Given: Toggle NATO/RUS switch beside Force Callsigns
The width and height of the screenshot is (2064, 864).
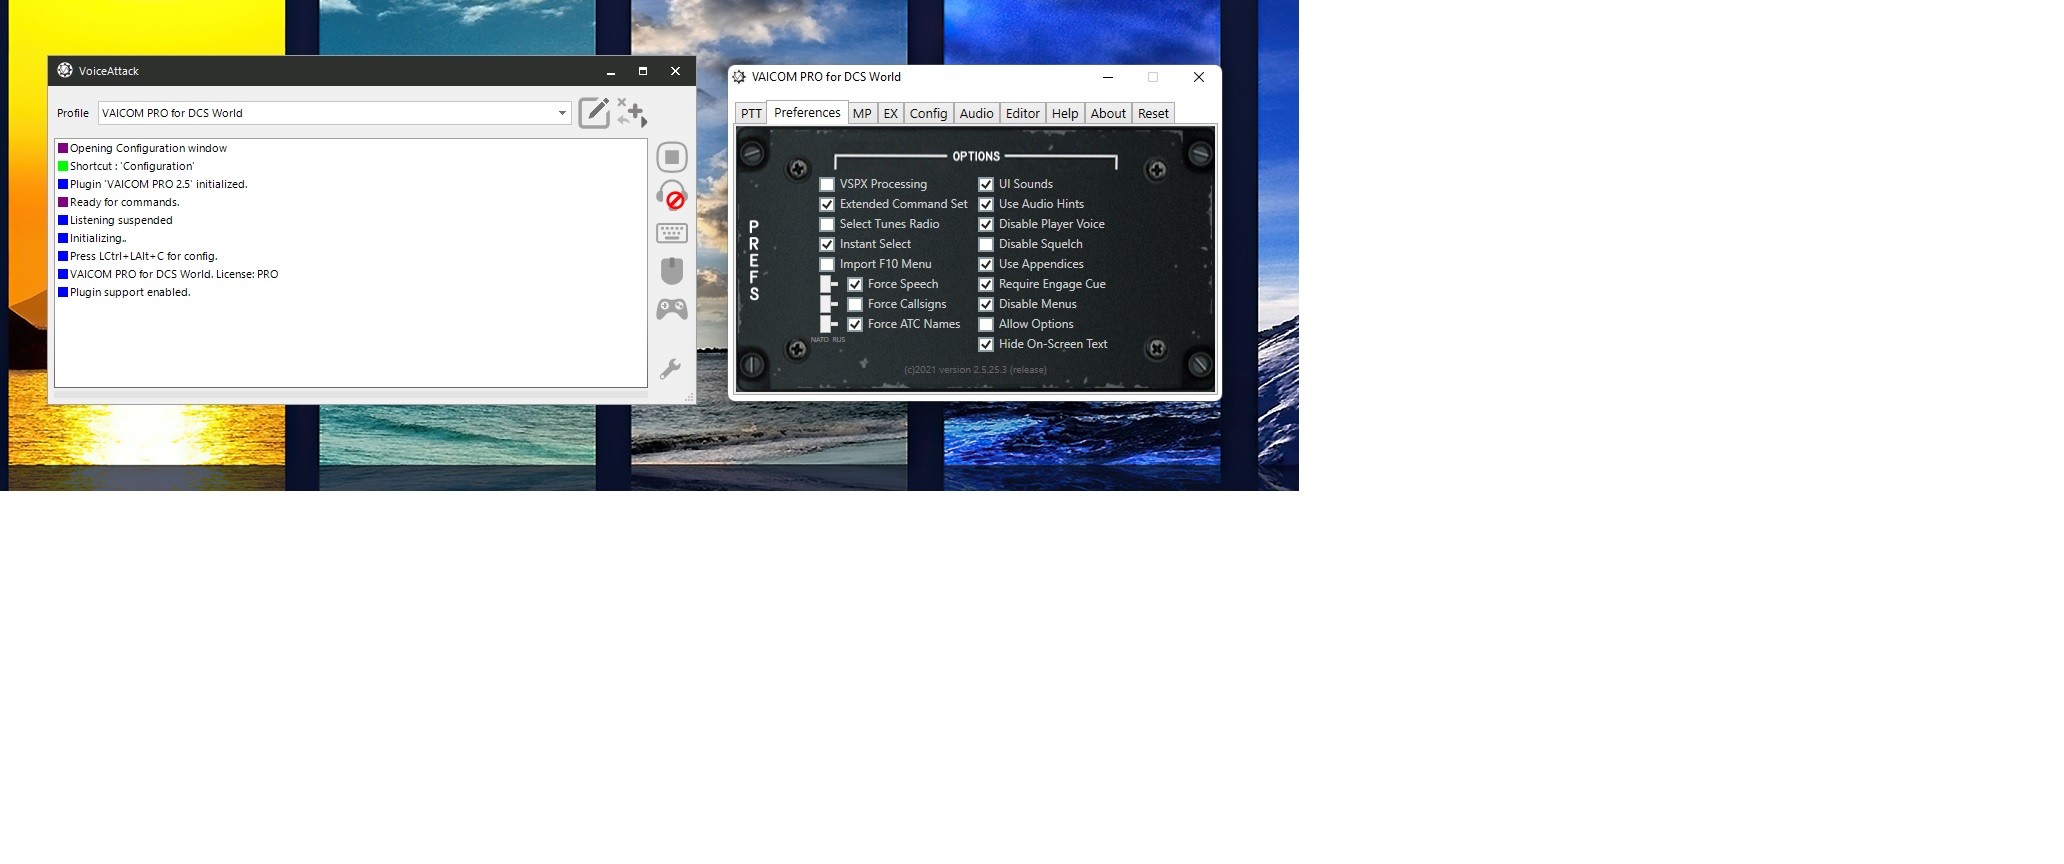Looking at the screenshot, I should click(x=829, y=304).
